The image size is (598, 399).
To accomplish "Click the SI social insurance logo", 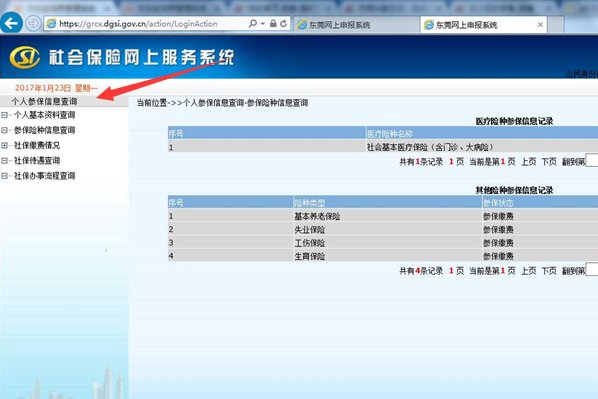I will [x=24, y=57].
